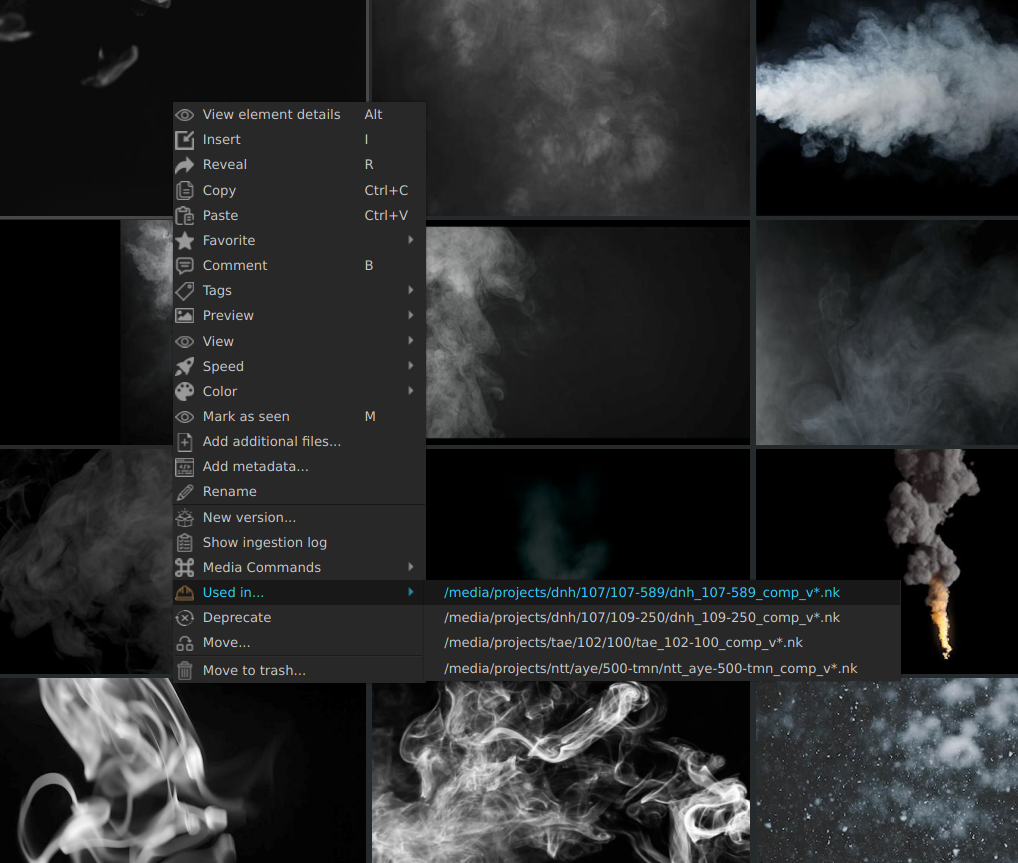
Task: Click the Speed rocket icon
Action: pyautogui.click(x=185, y=367)
